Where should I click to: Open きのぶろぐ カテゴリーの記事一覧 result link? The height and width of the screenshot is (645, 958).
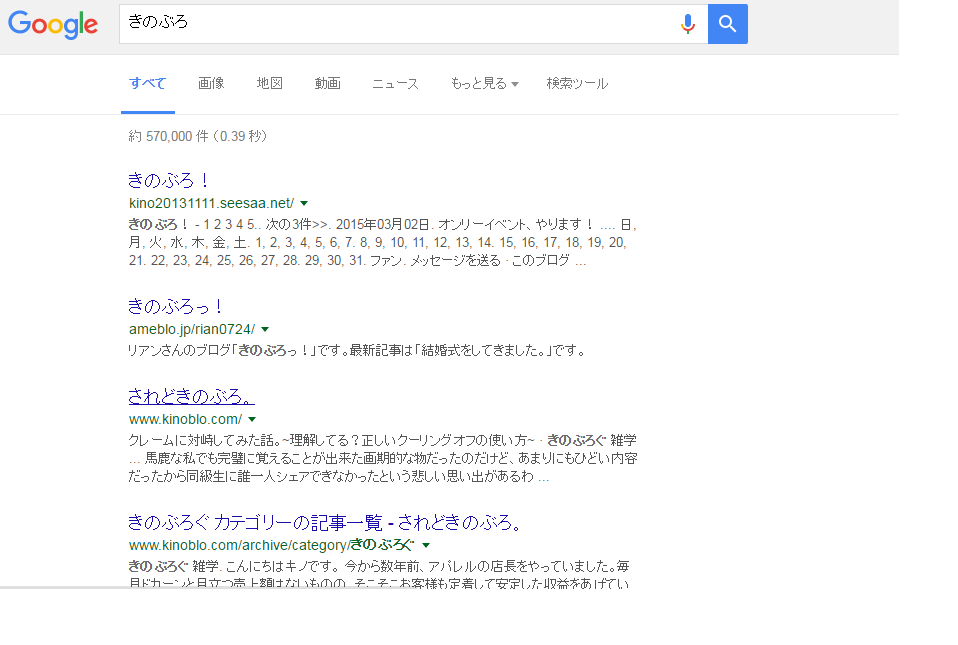pyautogui.click(x=326, y=522)
